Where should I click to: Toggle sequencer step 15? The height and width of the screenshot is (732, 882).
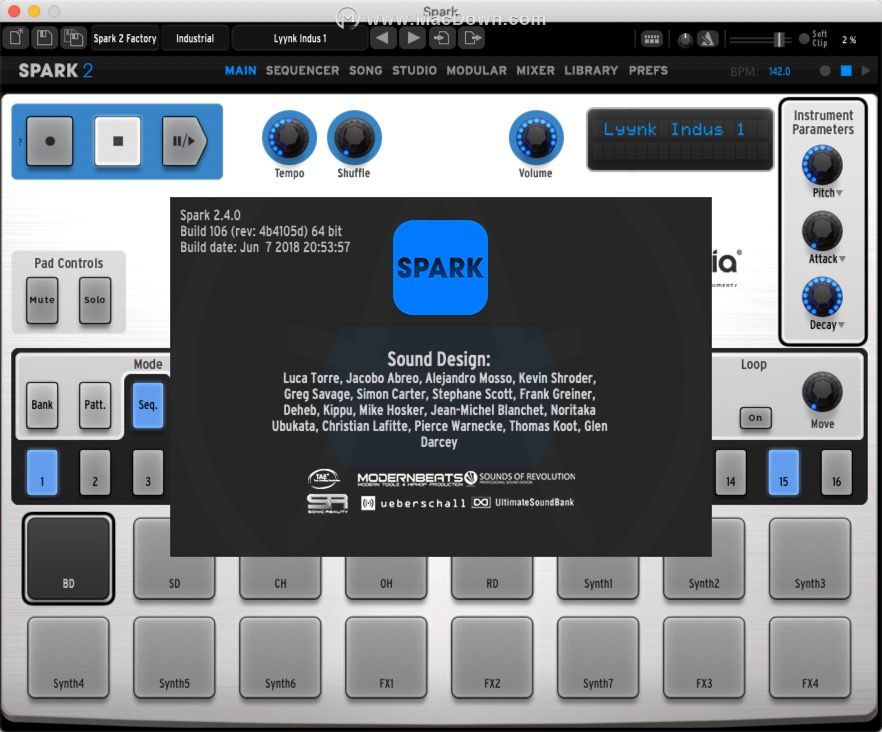(x=784, y=473)
